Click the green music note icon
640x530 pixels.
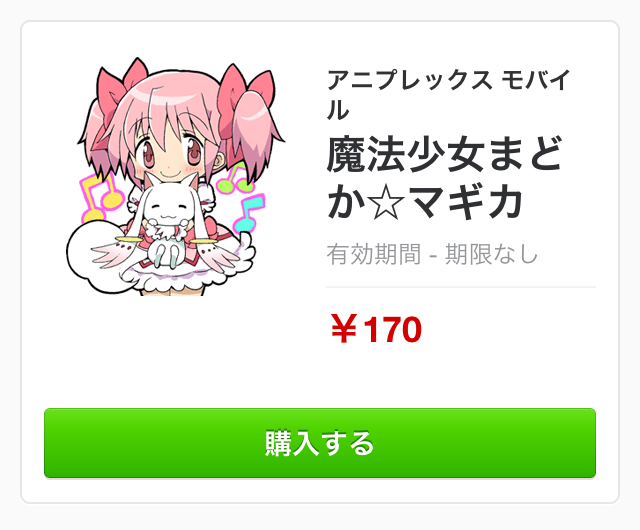tap(235, 180)
